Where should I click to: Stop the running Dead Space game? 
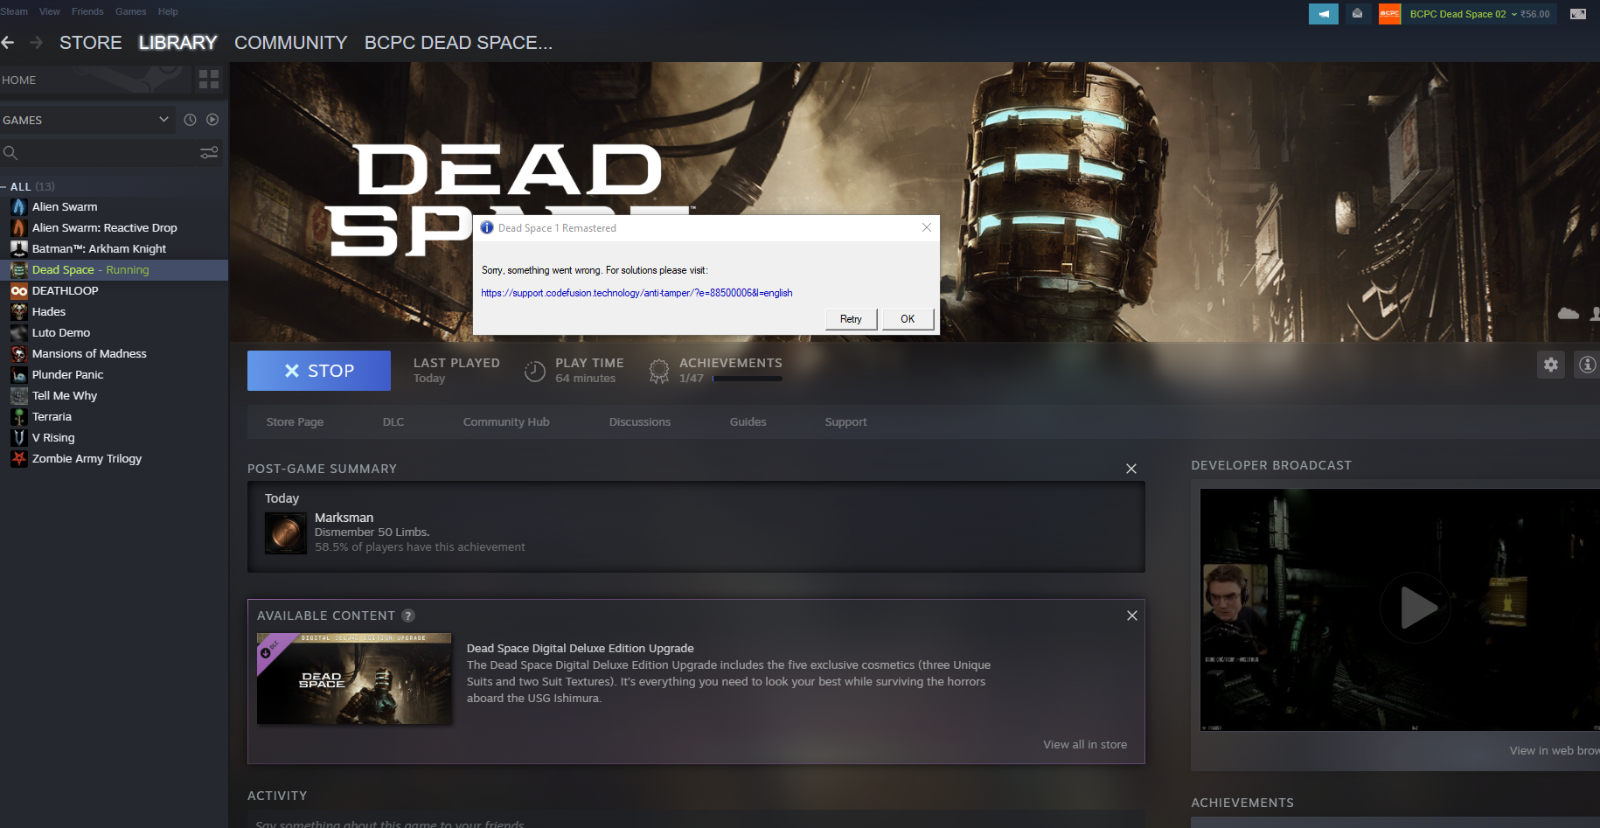click(319, 371)
